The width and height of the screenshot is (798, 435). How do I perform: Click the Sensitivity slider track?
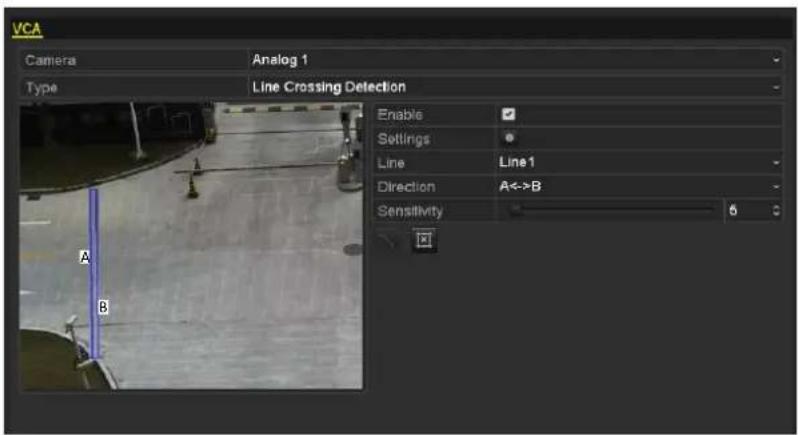[613, 210]
